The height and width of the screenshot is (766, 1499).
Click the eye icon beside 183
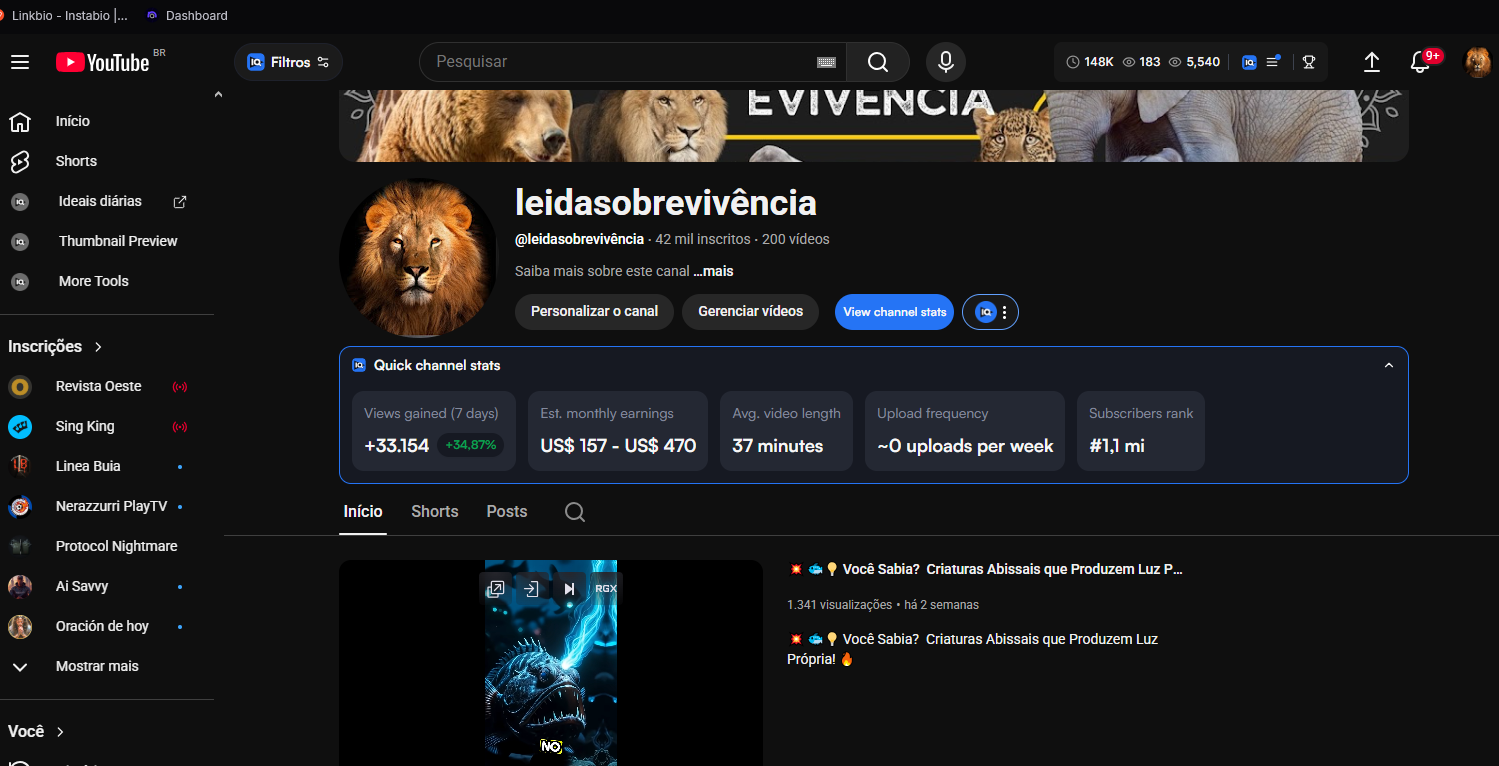1129,62
